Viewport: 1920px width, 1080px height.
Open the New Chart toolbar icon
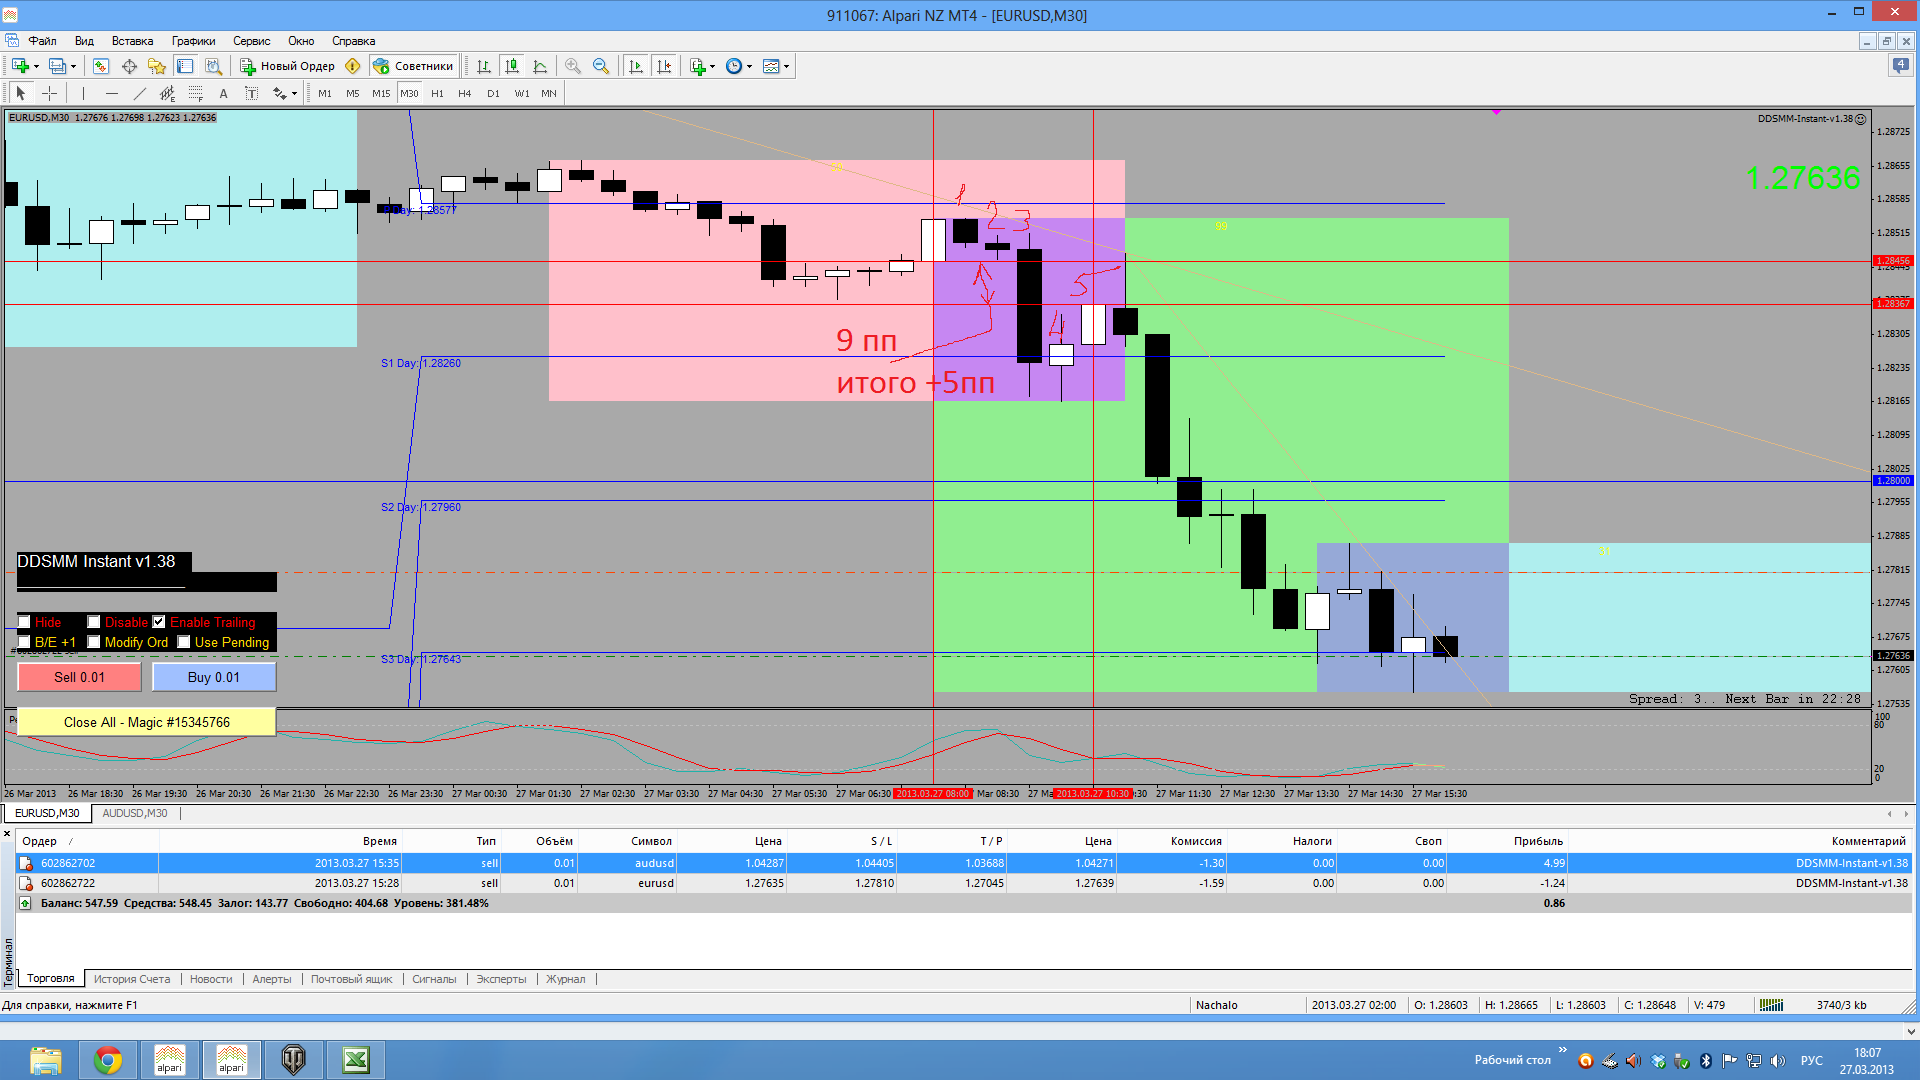pyautogui.click(x=20, y=66)
